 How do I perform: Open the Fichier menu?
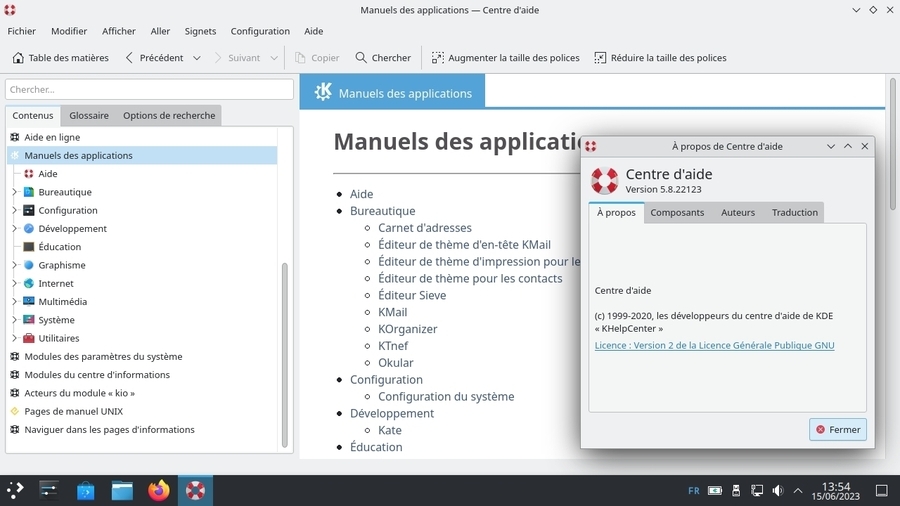point(21,31)
